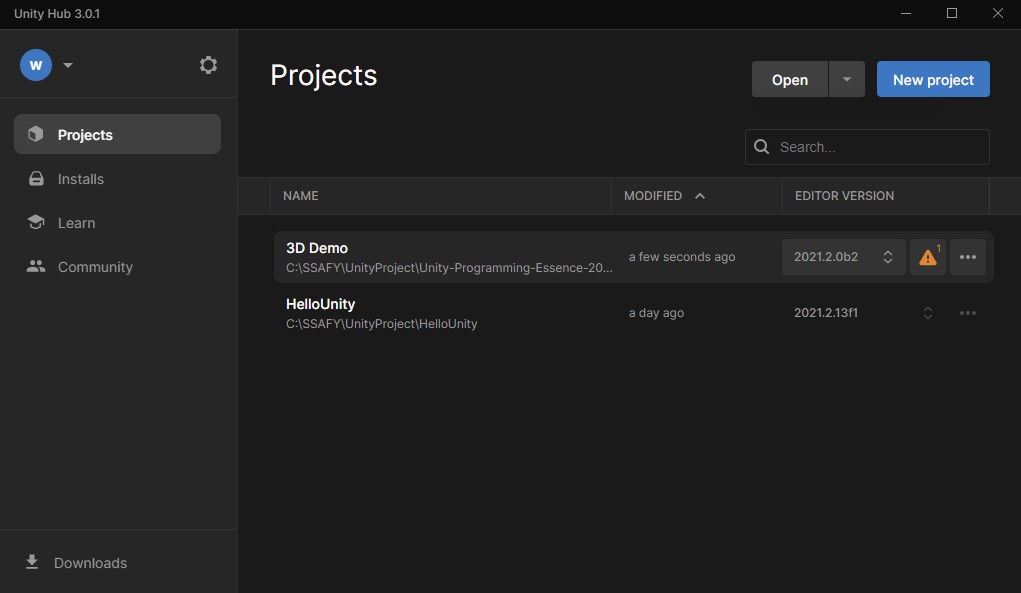Click the 3D Demo project path
This screenshot has width=1021, height=593.
click(449, 268)
